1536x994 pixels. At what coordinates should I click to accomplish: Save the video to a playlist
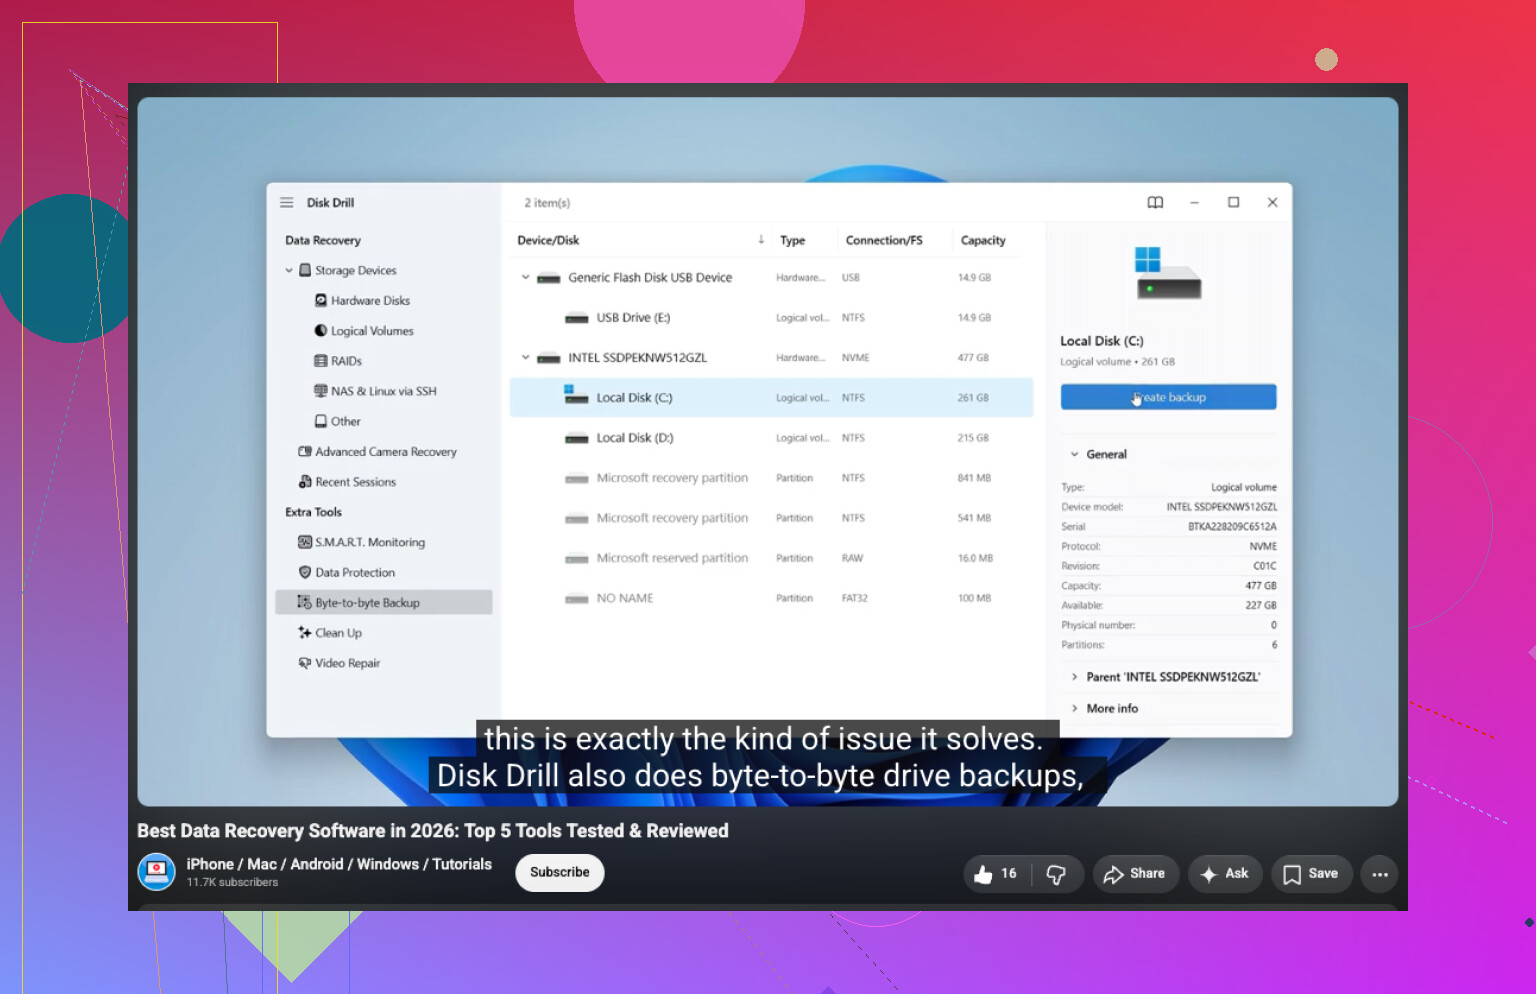pos(1311,874)
